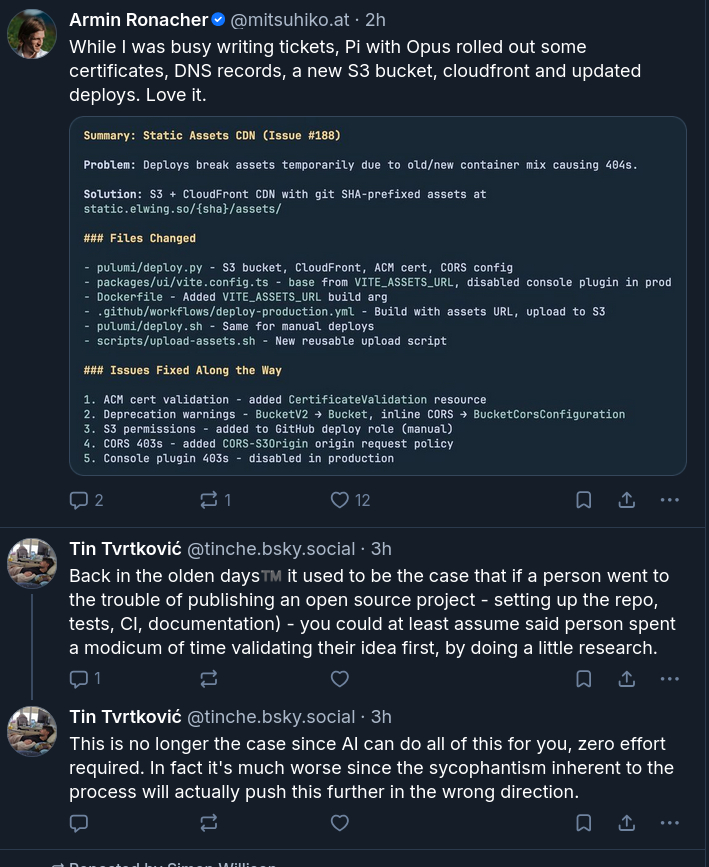Reply to Armin Ronacher's post
The height and width of the screenshot is (867, 709).
click(80, 500)
